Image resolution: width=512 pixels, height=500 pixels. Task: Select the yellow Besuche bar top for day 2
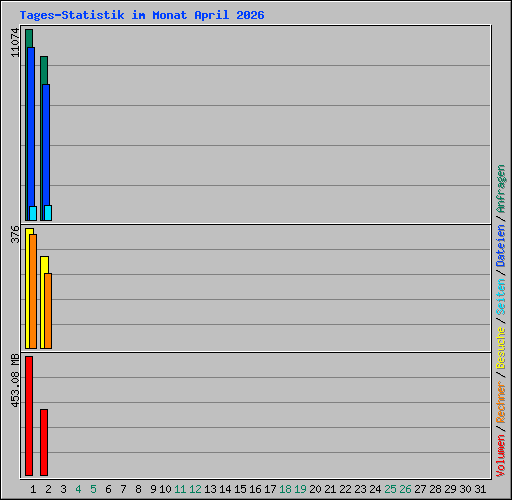tap(44, 265)
